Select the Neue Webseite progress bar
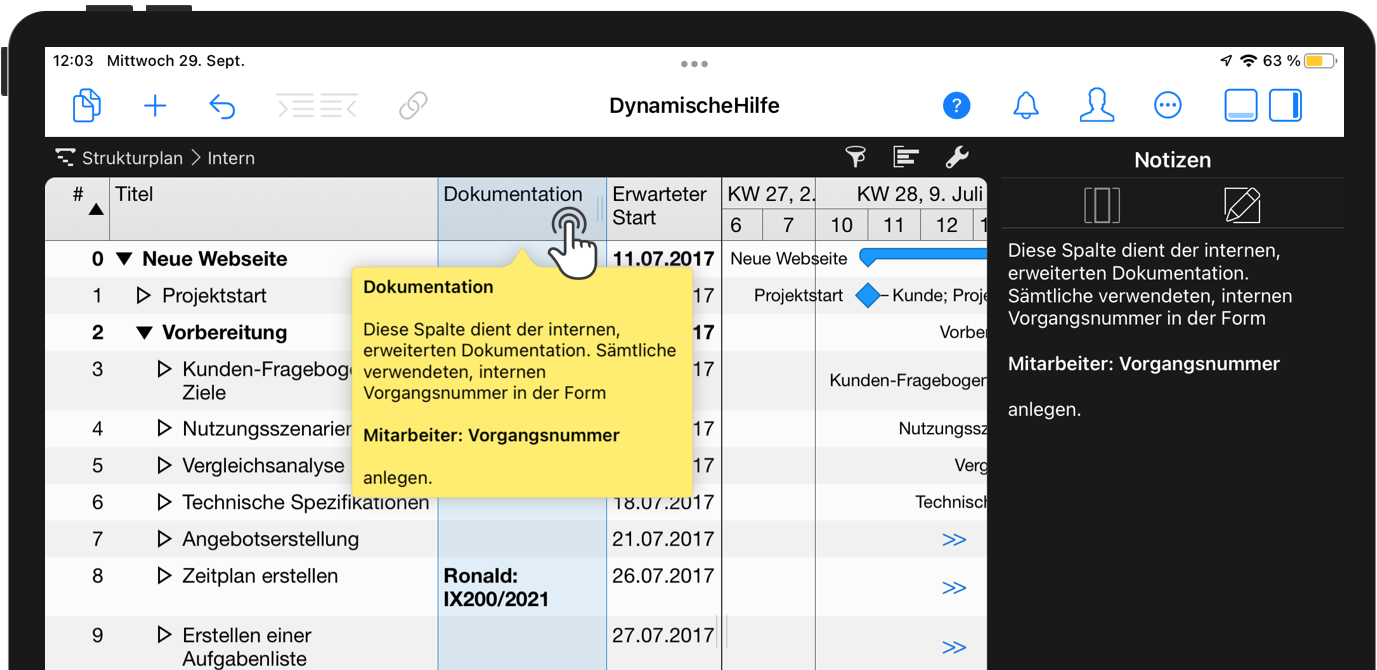The width and height of the screenshot is (1377, 670). pos(925,257)
